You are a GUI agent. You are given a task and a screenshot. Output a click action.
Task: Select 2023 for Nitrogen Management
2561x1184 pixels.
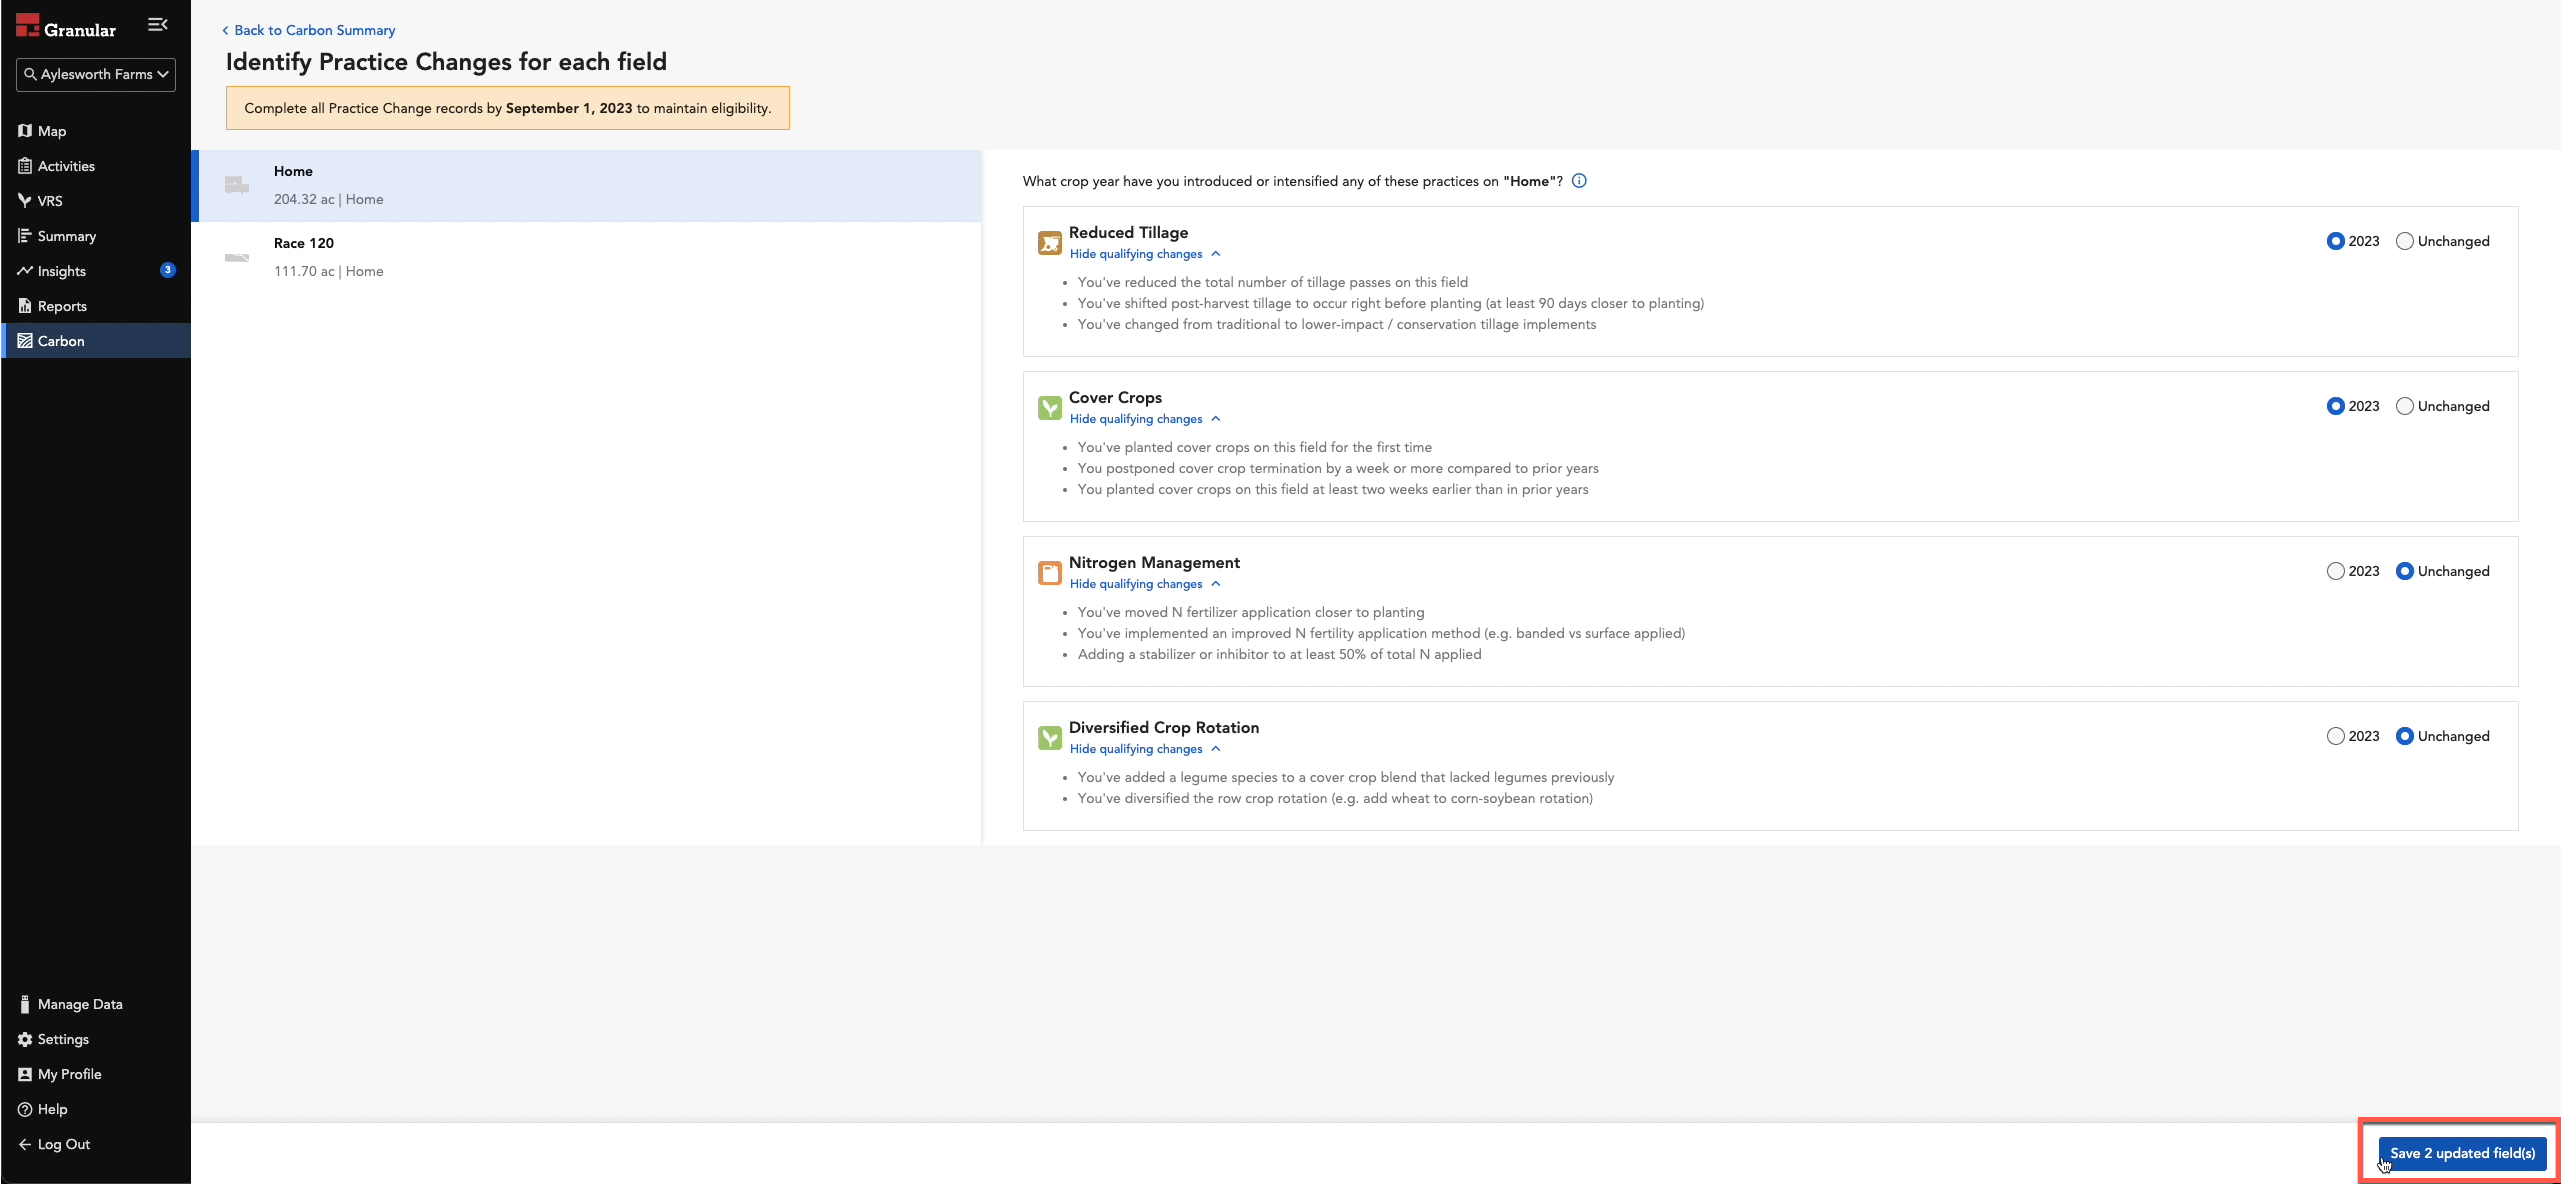[x=2335, y=571]
